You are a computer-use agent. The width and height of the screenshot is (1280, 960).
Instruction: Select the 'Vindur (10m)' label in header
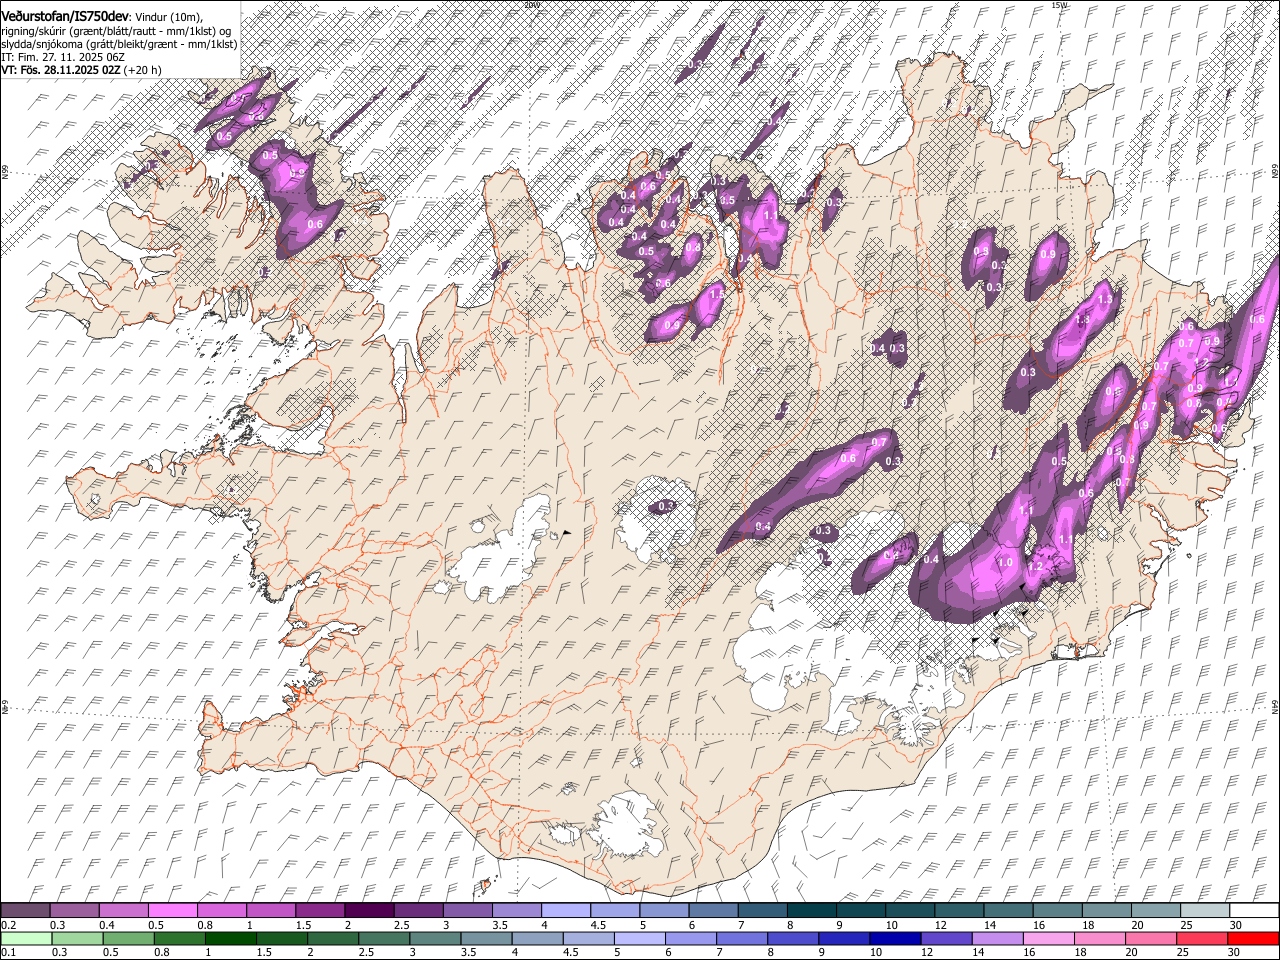pos(168,16)
